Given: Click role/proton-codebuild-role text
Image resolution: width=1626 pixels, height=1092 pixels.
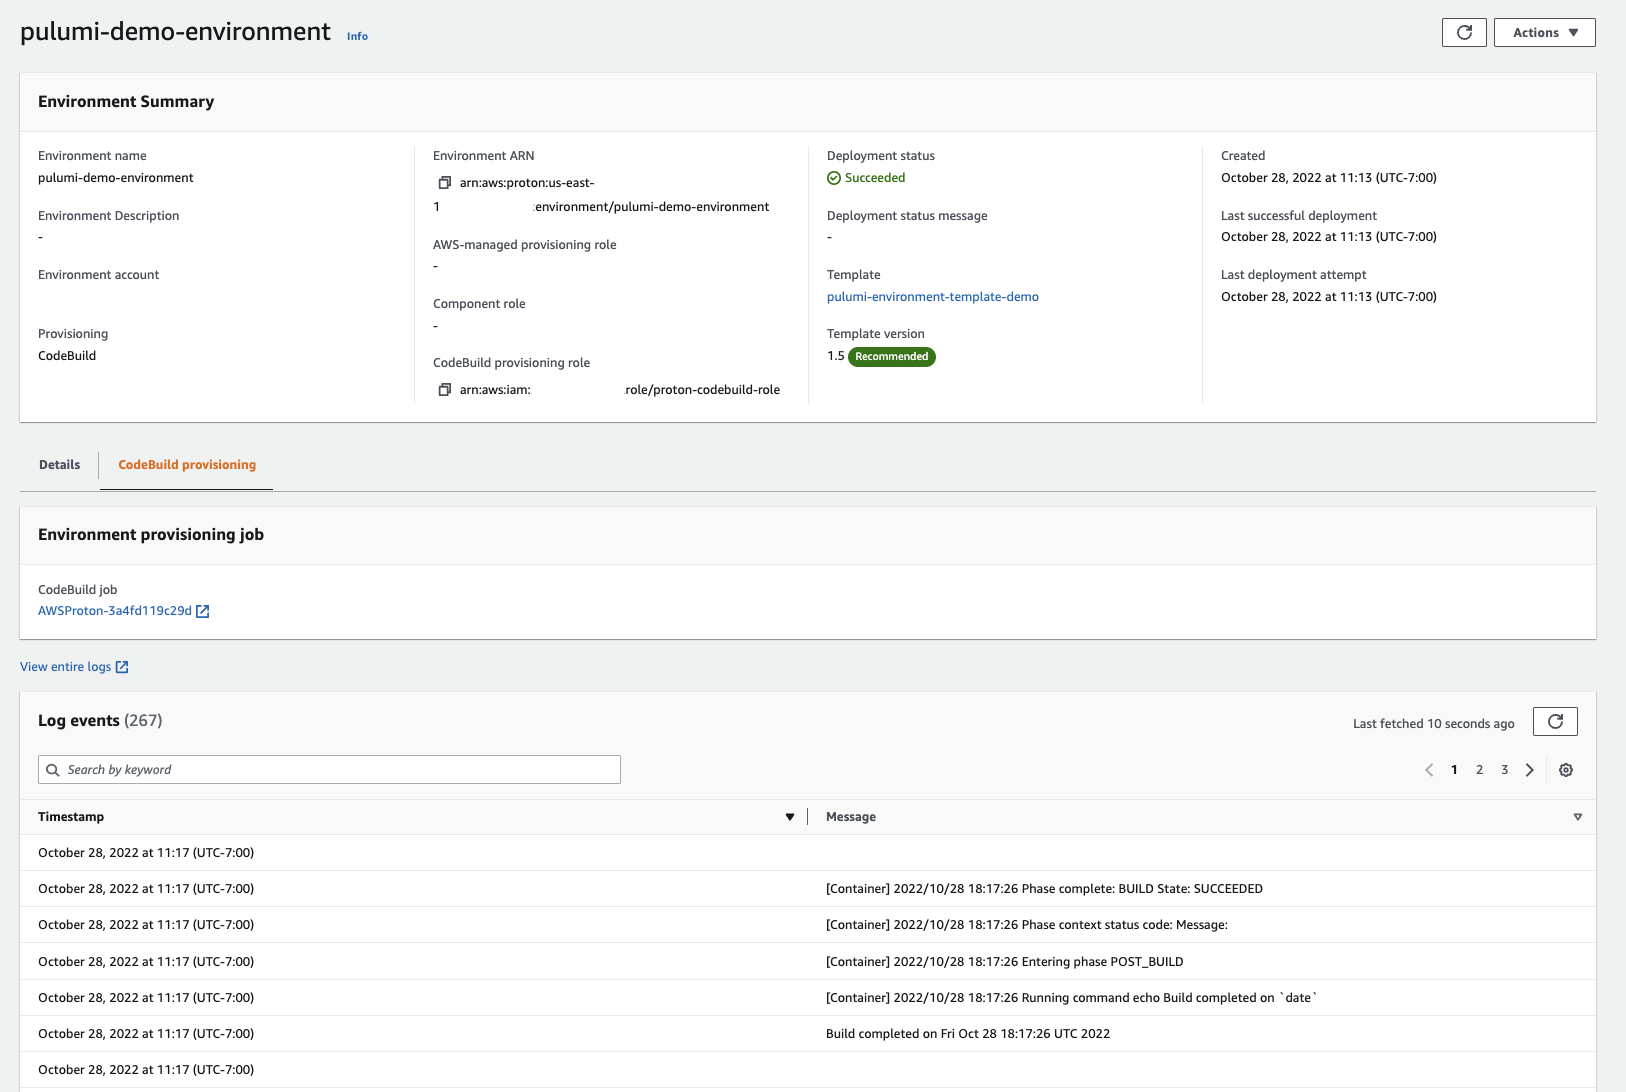Looking at the screenshot, I should (x=702, y=390).
